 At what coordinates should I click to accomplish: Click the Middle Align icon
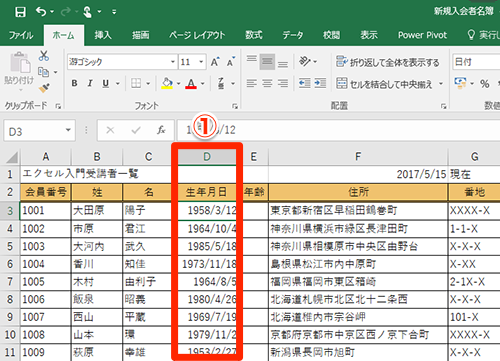[267, 62]
